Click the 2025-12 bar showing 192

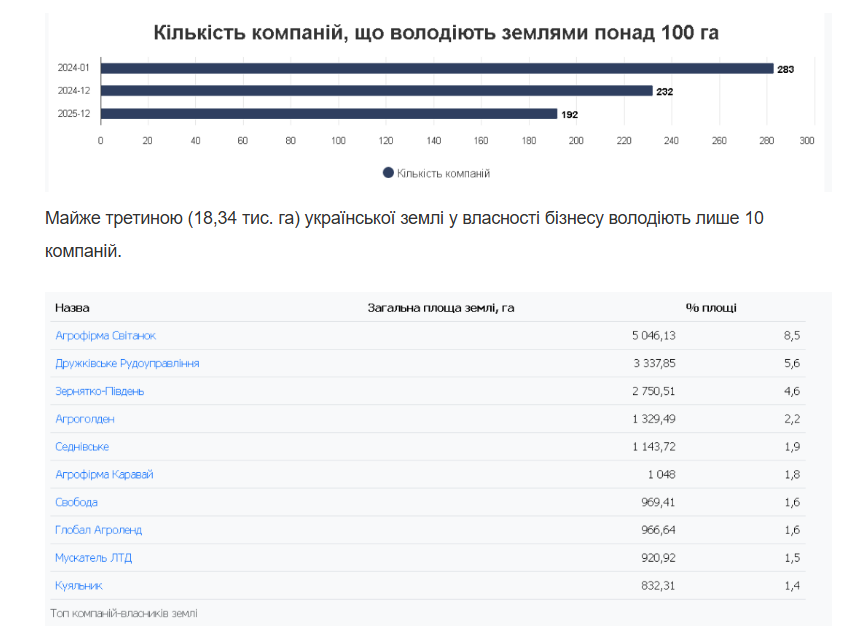pyautogui.click(x=329, y=114)
